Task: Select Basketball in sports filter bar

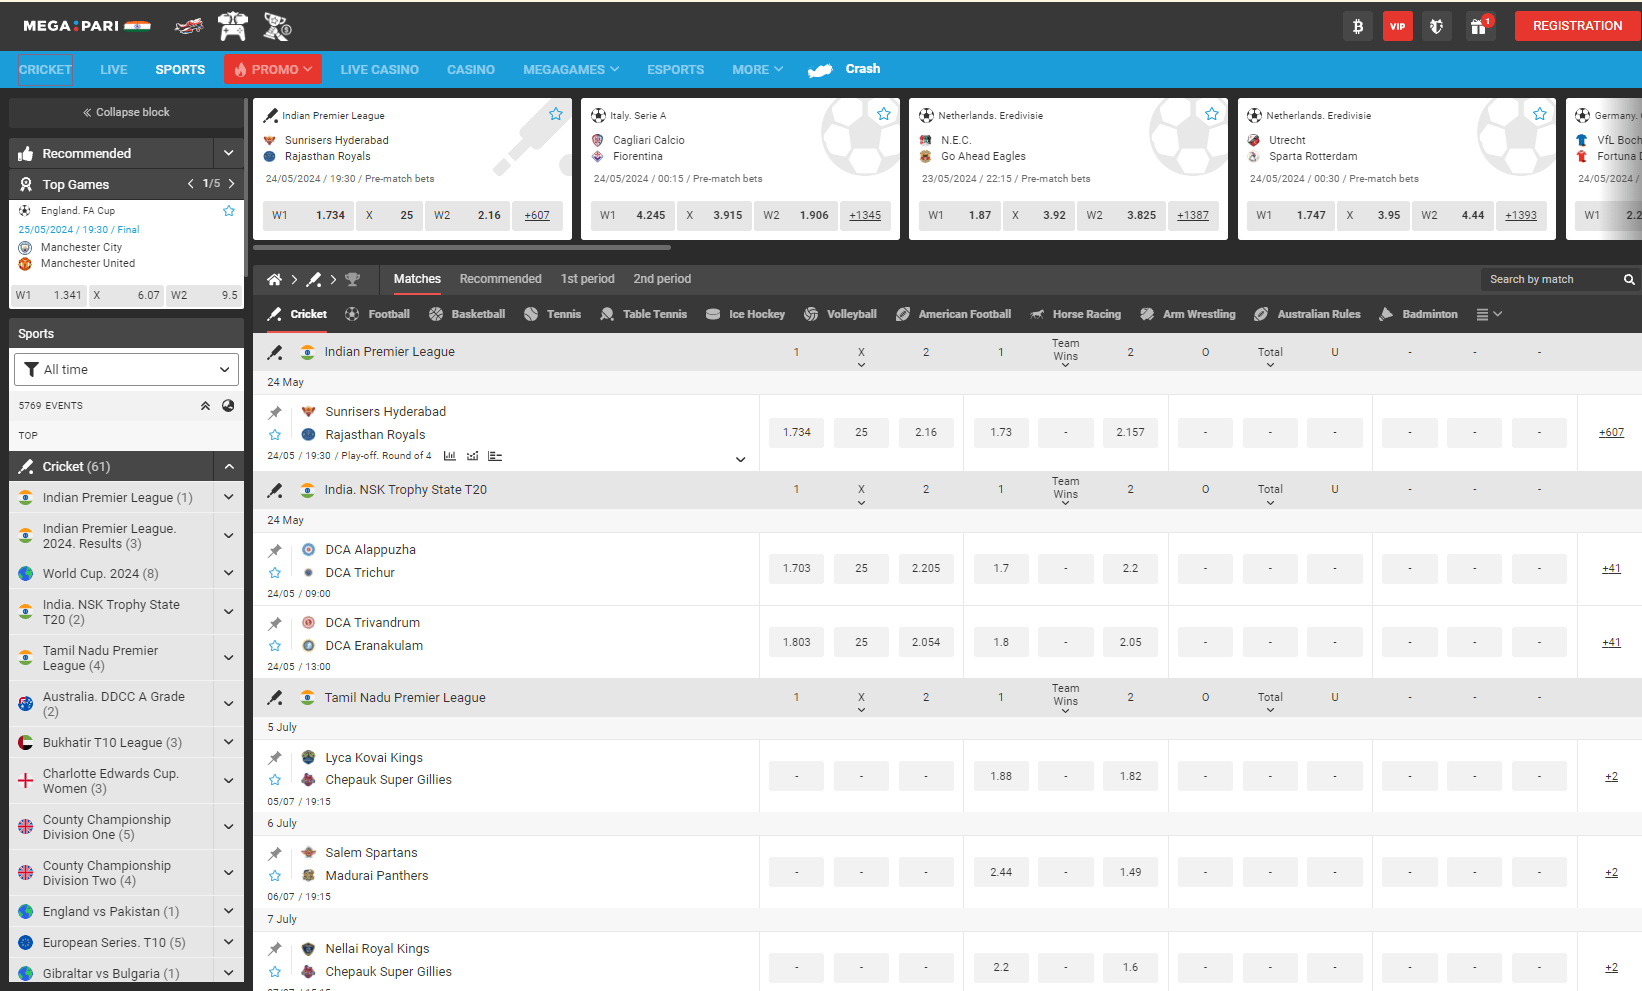Action: coord(467,314)
